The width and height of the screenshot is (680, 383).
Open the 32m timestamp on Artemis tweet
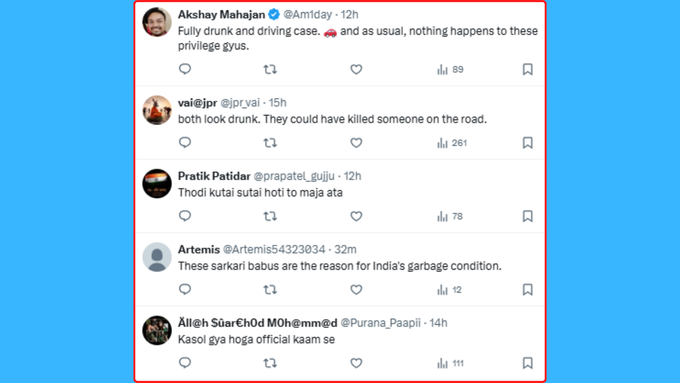point(346,249)
